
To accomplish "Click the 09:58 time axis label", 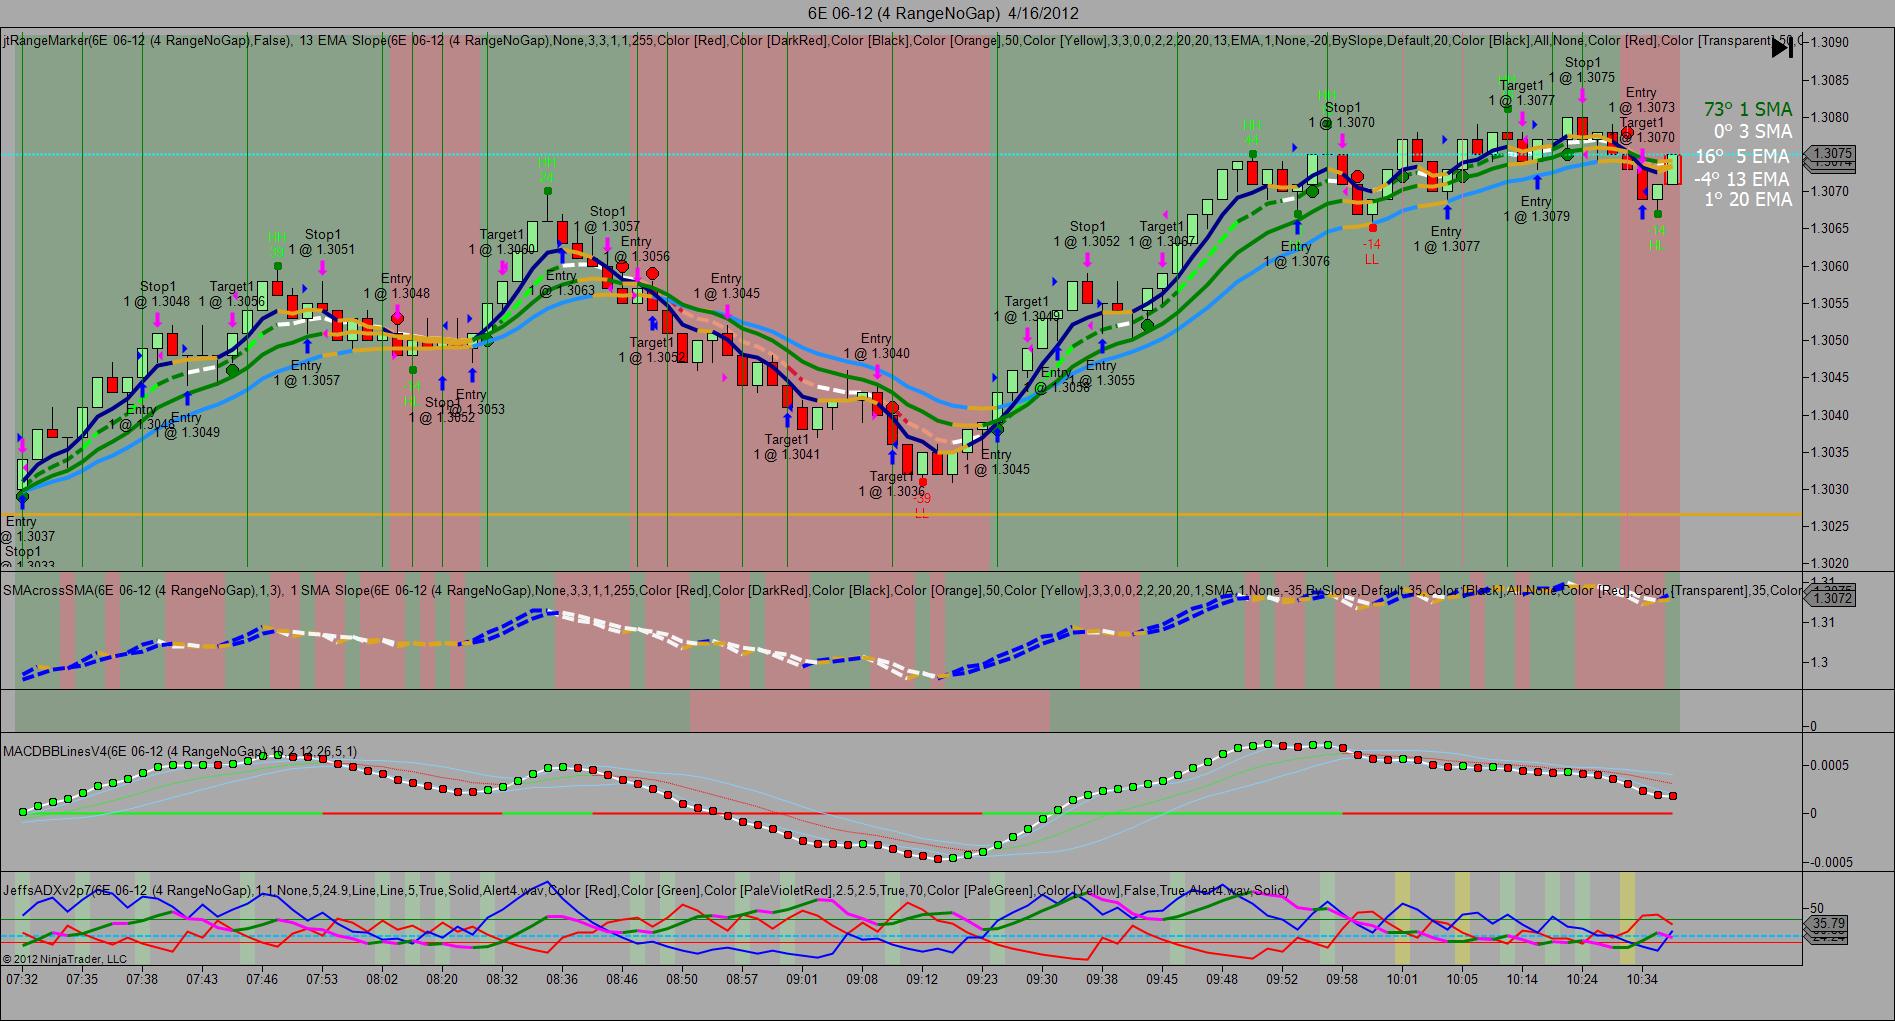I will (x=1342, y=980).
